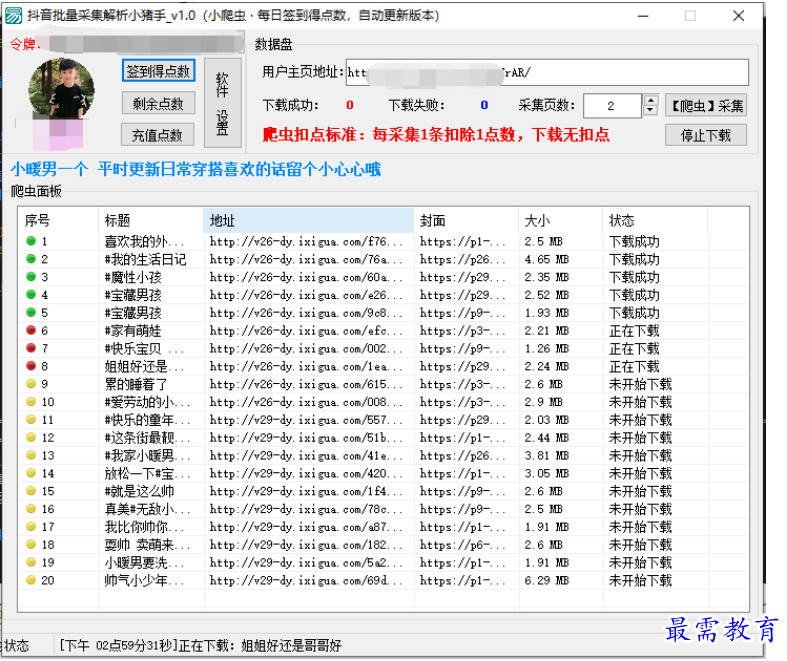Click 下载成功 counter value 0
The image size is (787, 661).
tap(350, 105)
